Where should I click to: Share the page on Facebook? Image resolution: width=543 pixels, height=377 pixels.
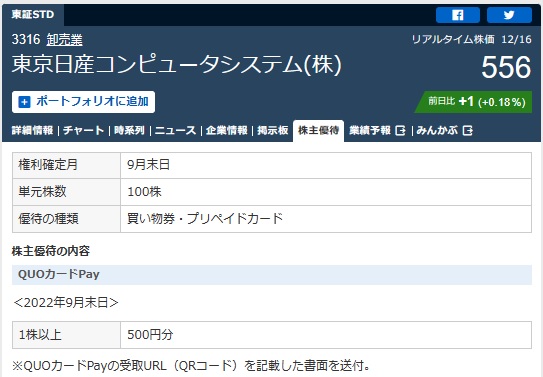tap(457, 15)
